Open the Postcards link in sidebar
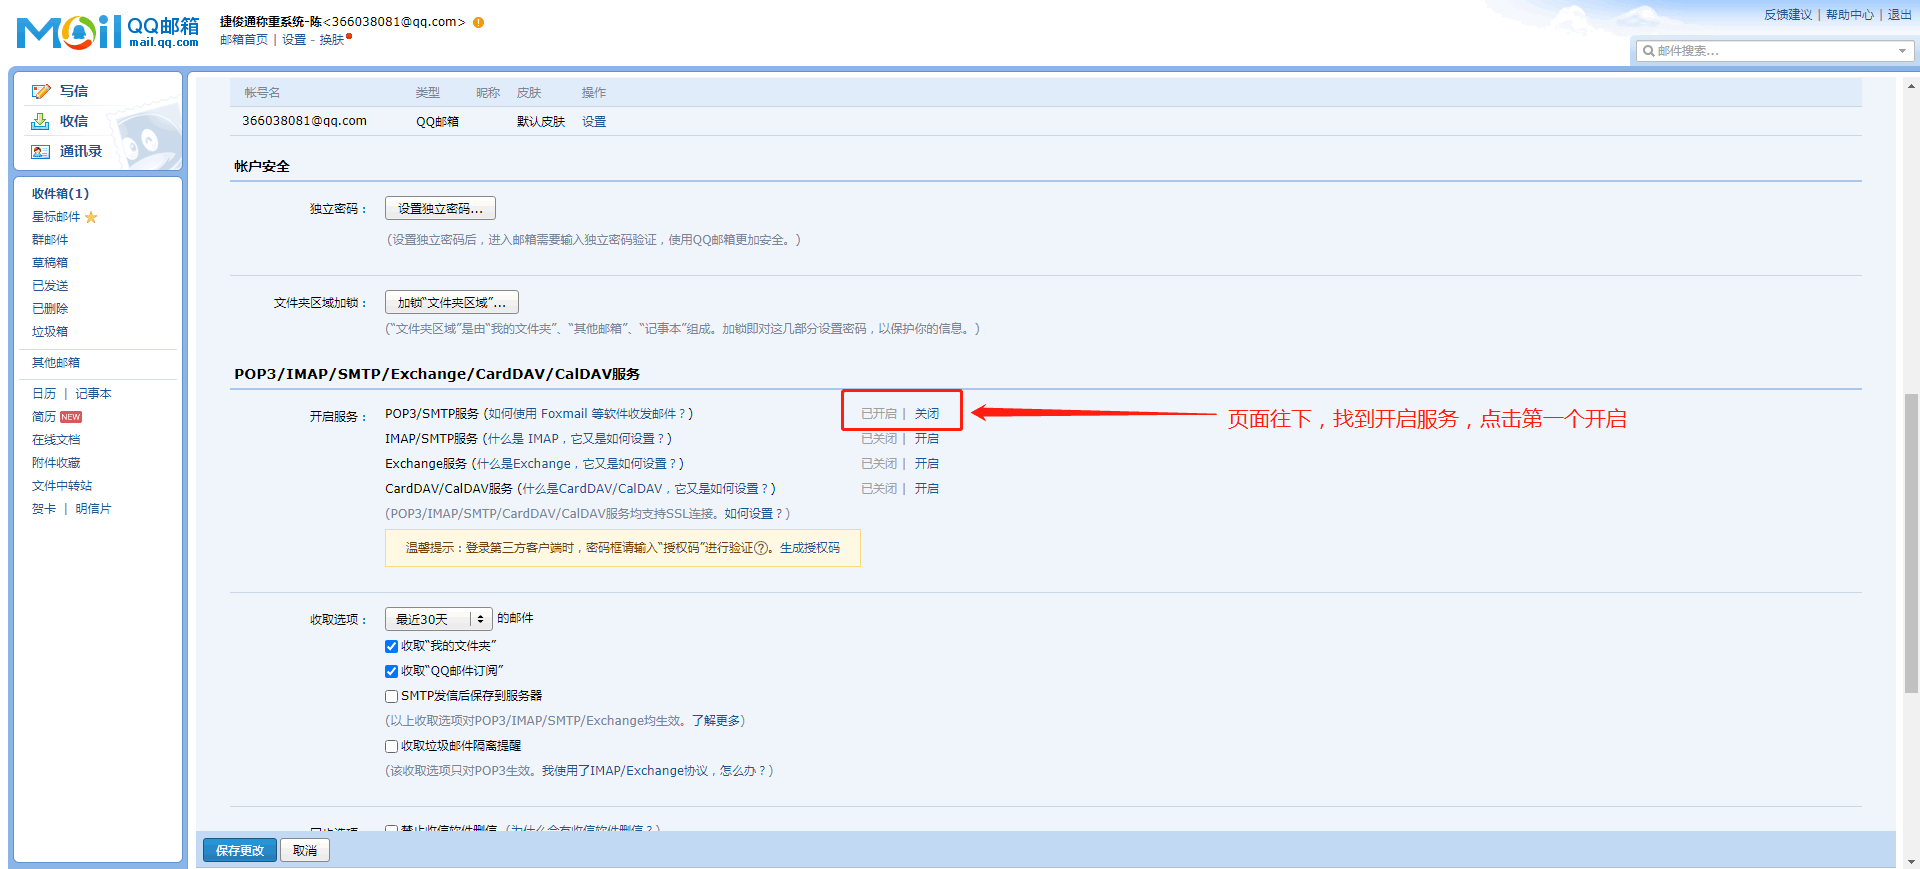 (93, 509)
